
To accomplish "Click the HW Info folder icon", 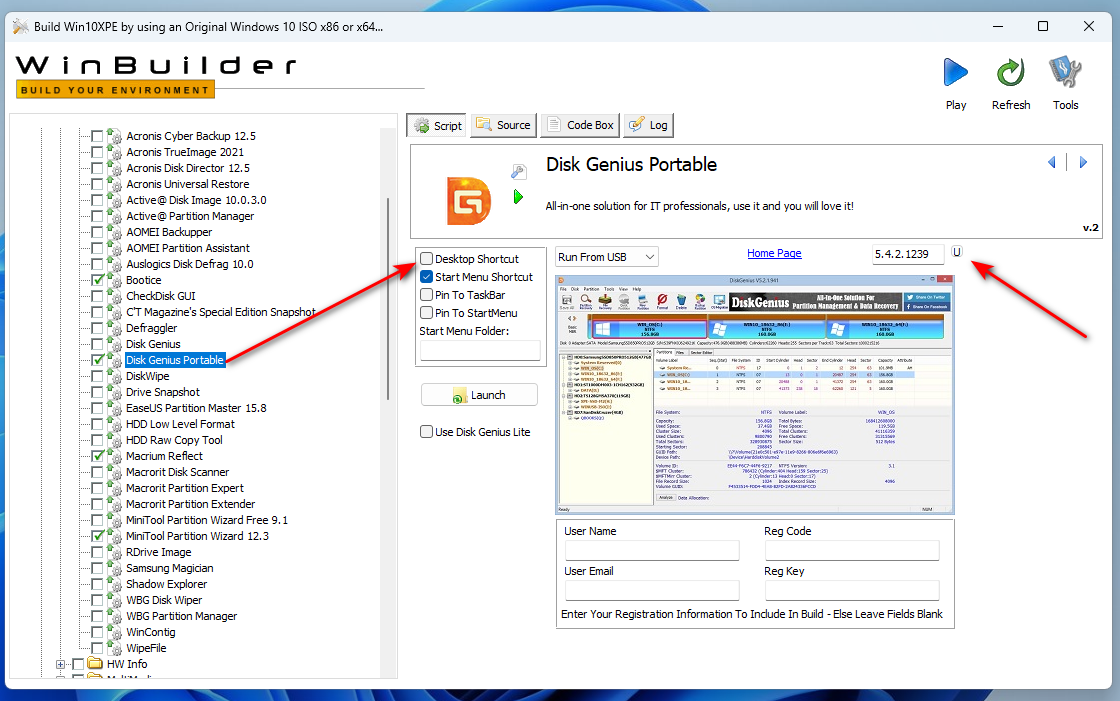I will 95,664.
